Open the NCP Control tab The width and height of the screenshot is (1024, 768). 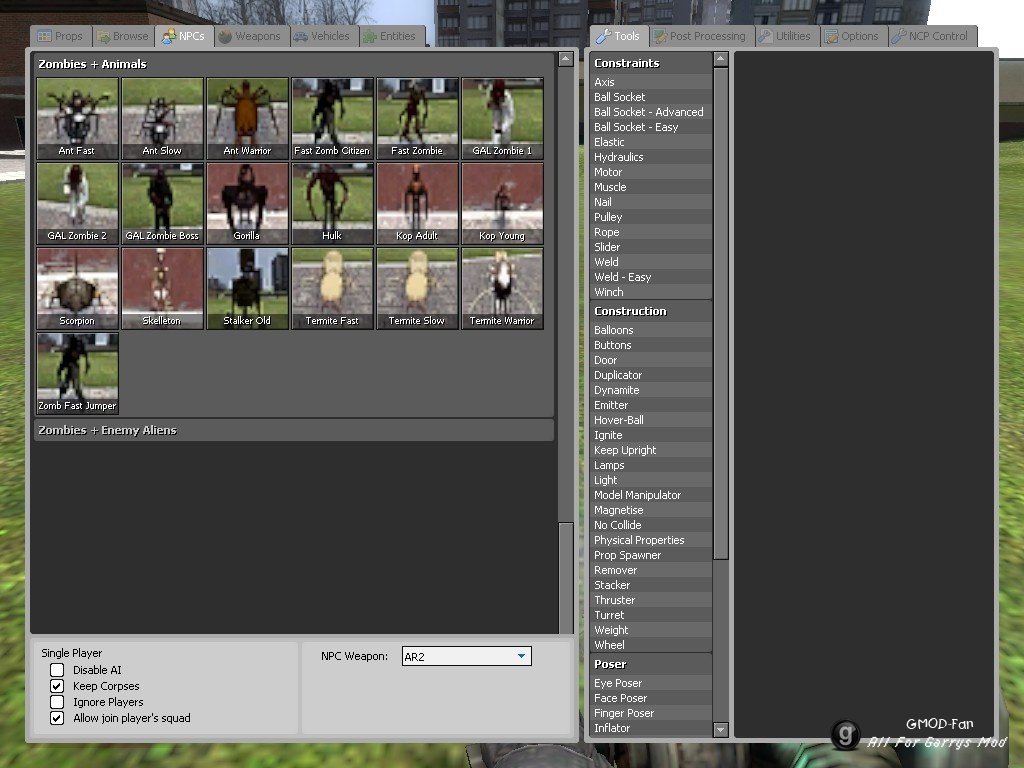pos(931,36)
